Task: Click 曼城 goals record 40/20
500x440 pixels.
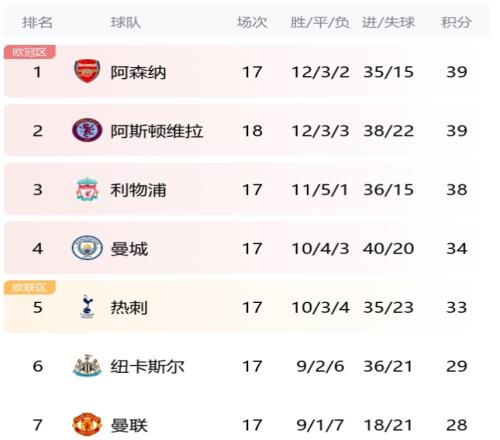Action: pos(388,249)
